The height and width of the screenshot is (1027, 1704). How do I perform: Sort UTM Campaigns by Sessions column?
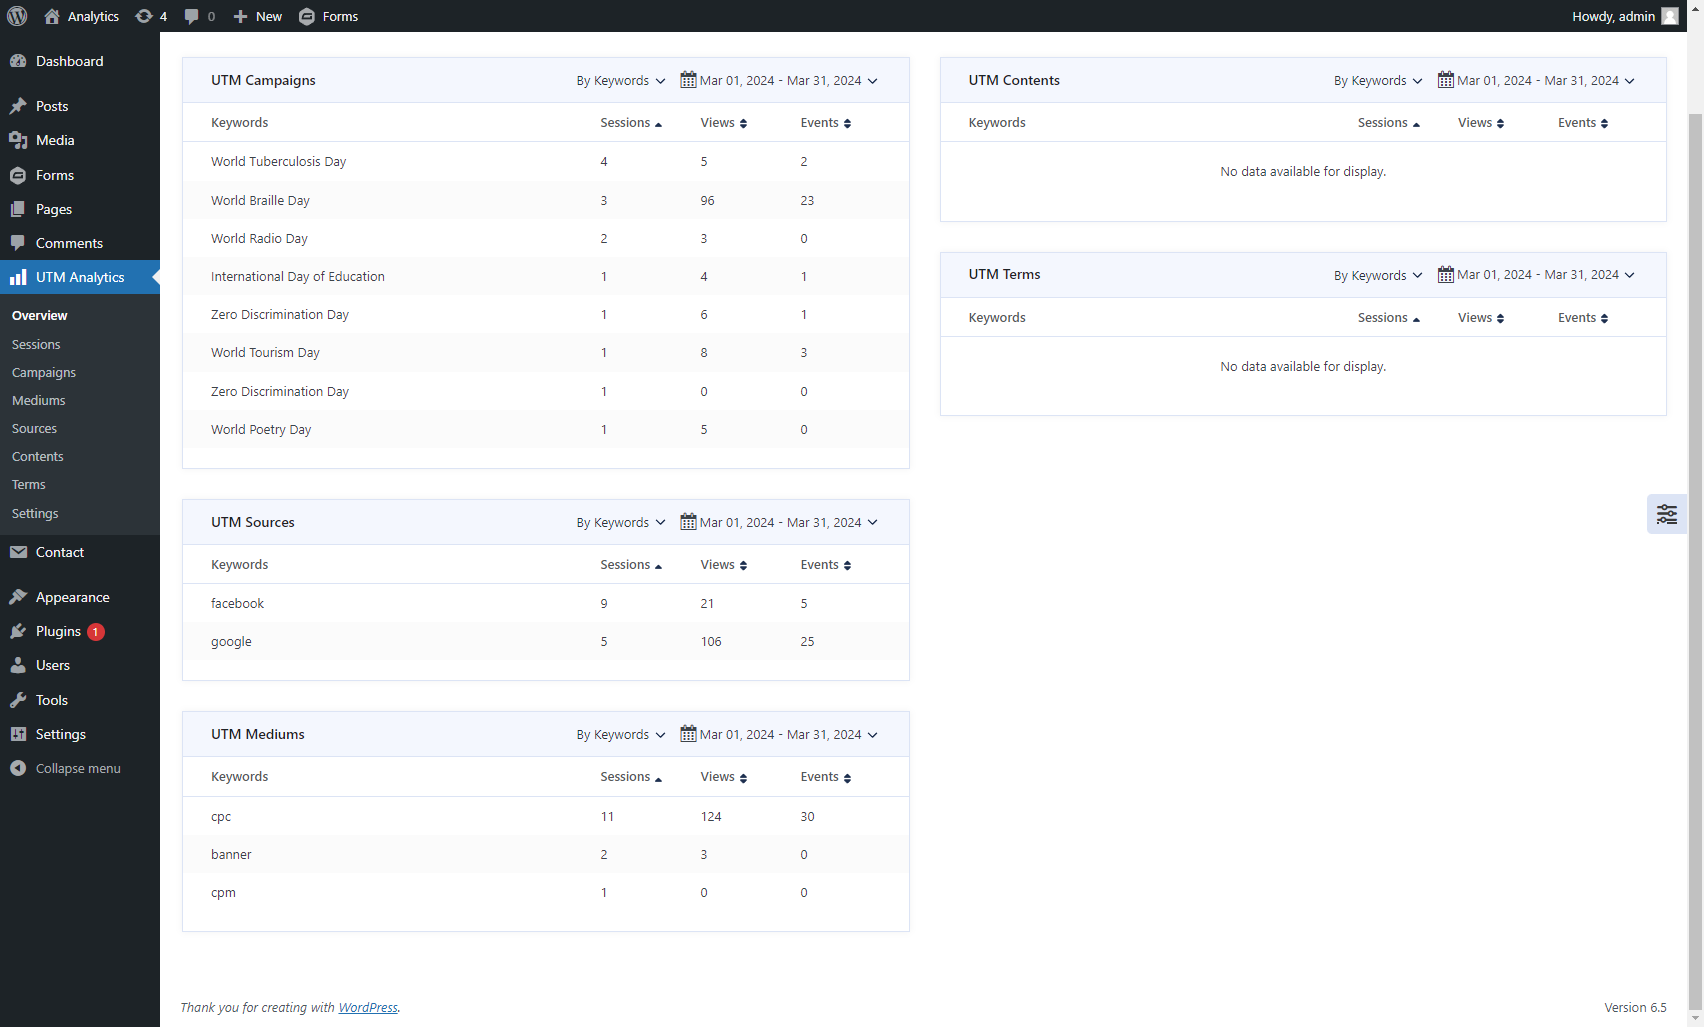(631, 123)
